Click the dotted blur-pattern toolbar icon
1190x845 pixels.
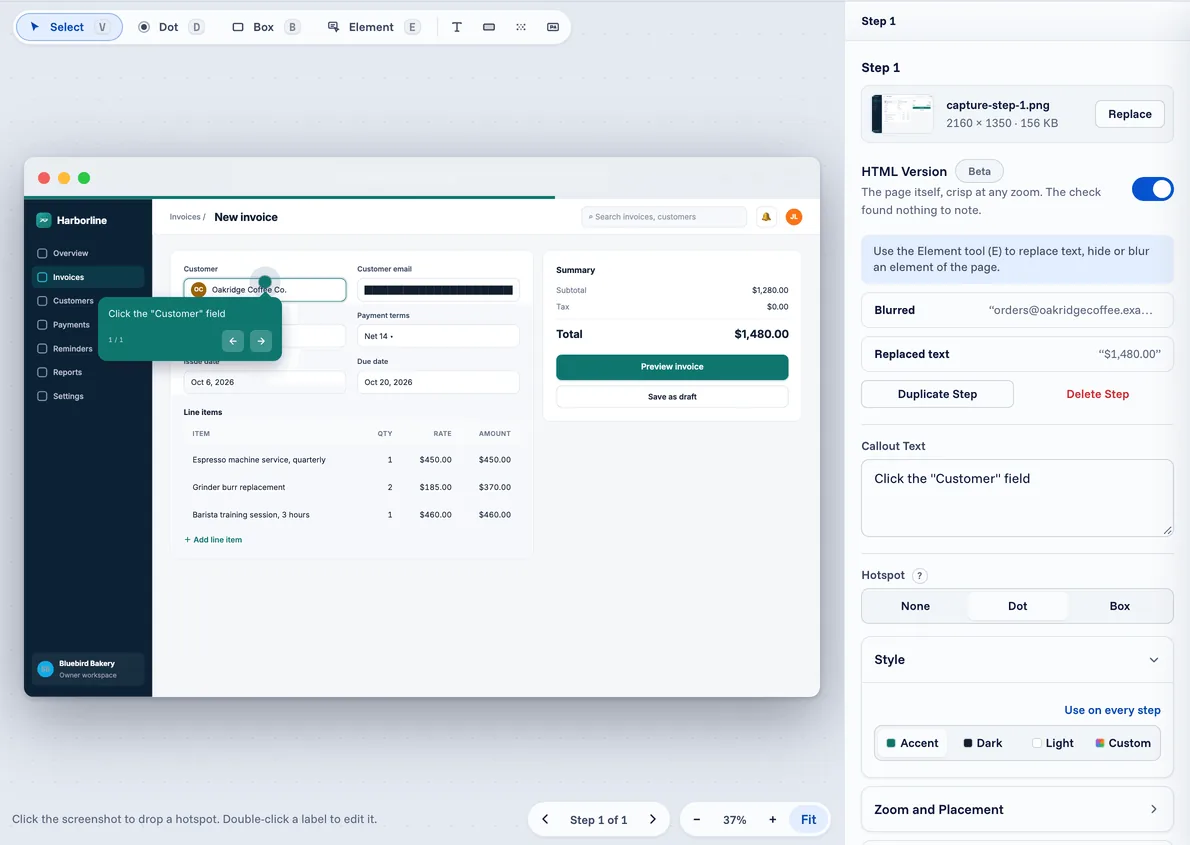521,27
